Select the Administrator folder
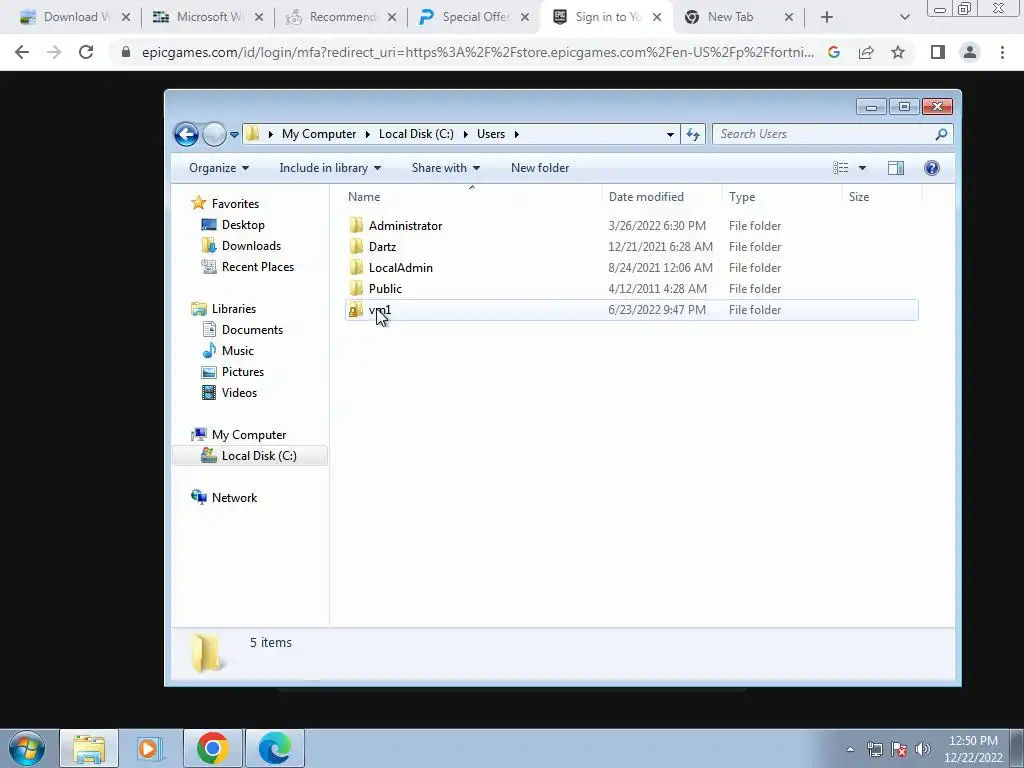This screenshot has height=768, width=1024. pos(405,226)
